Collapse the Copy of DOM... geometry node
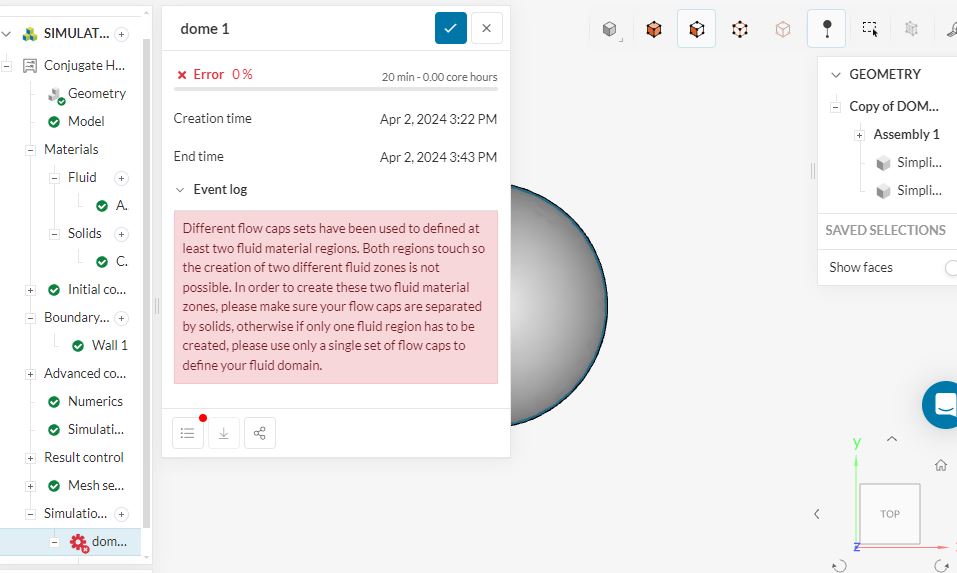Screen dimensions: 957x573 pos(836,107)
